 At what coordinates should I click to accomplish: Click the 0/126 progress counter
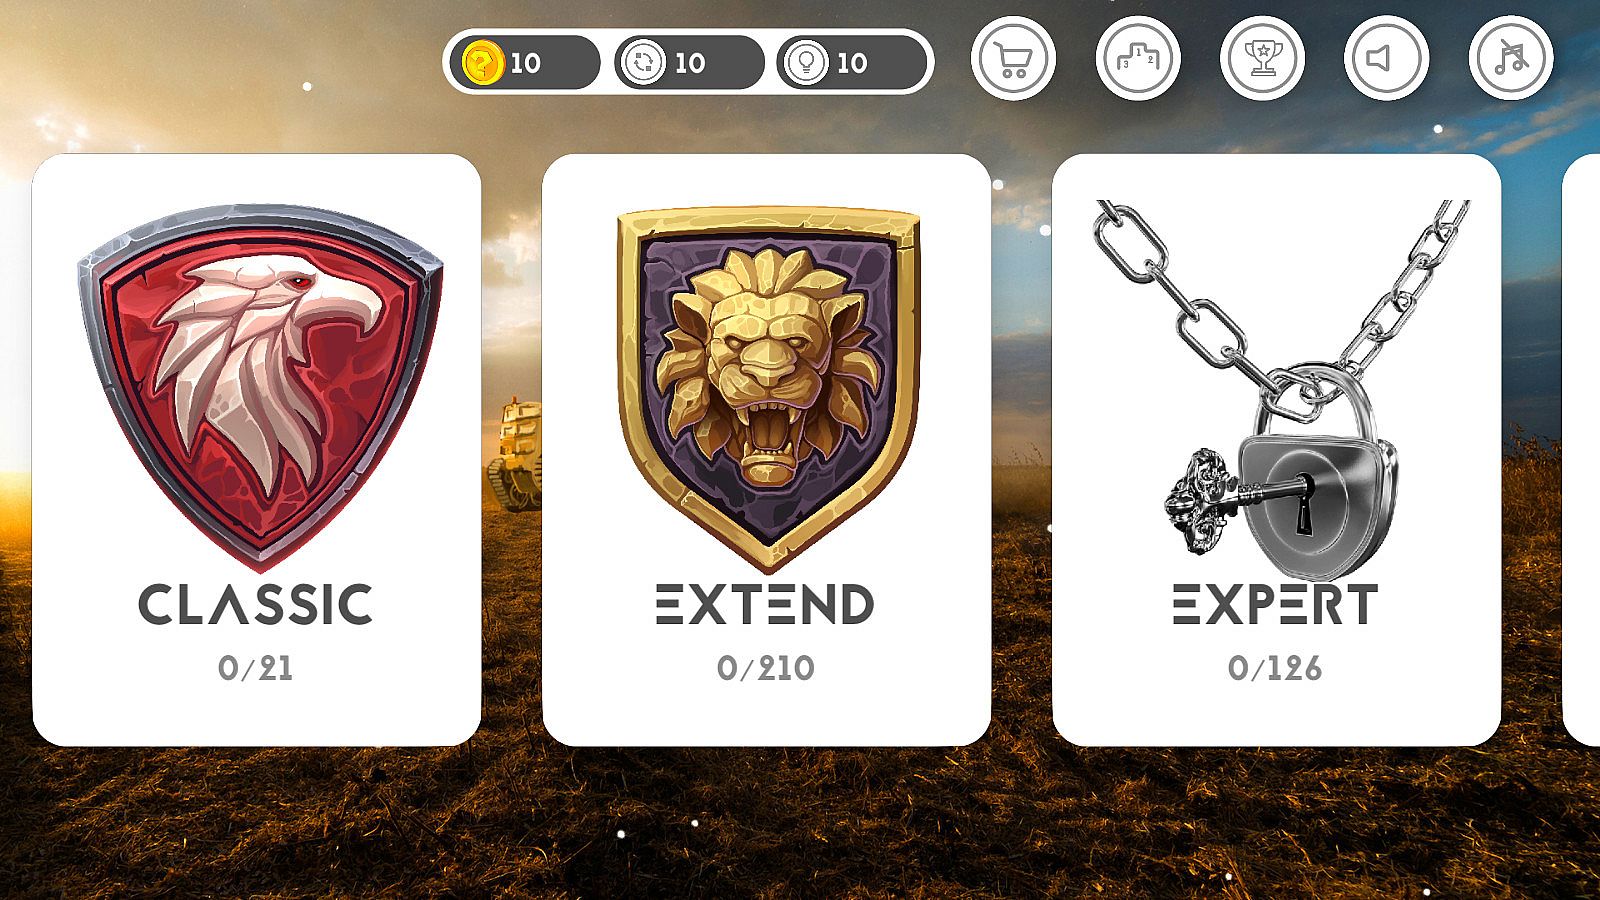click(1275, 668)
